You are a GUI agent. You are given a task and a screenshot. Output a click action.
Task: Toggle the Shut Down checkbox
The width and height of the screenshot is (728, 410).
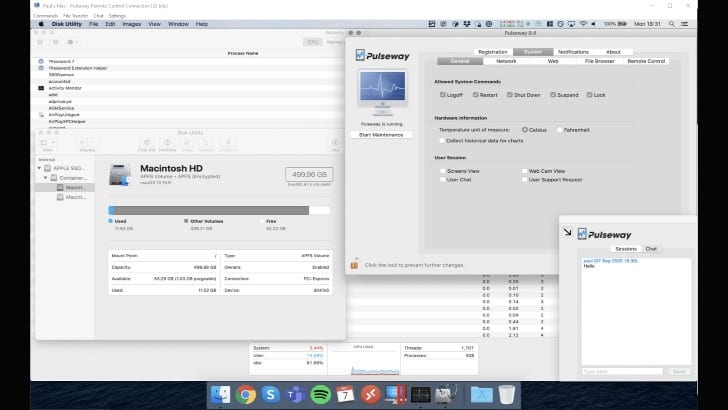[x=509, y=95]
